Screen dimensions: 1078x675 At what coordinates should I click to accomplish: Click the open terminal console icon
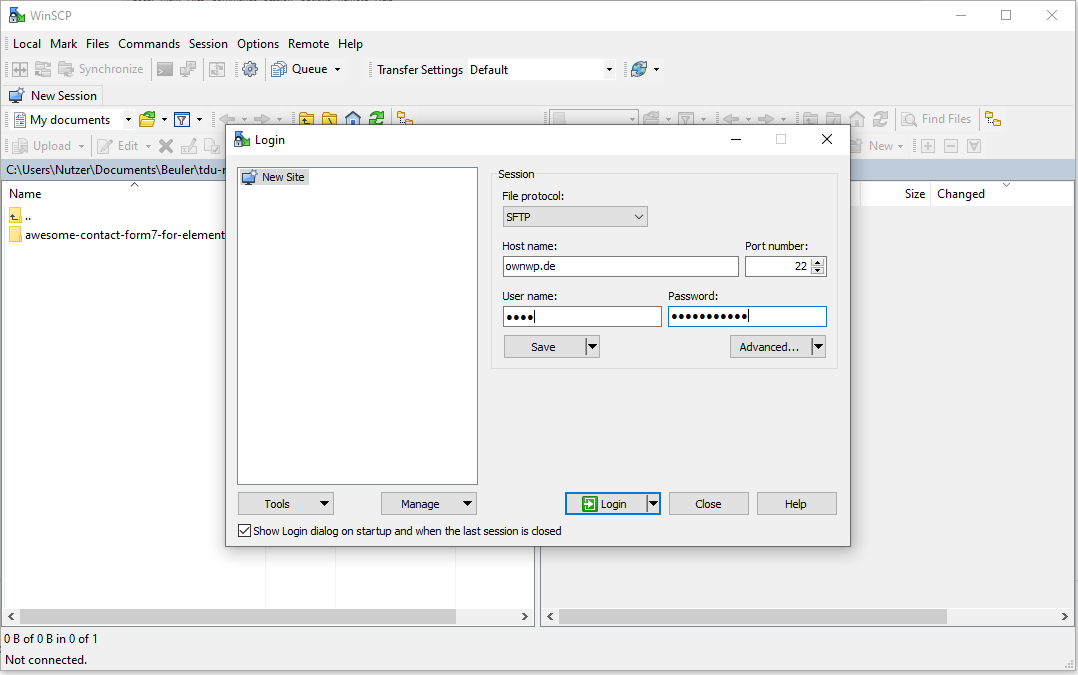pos(165,69)
